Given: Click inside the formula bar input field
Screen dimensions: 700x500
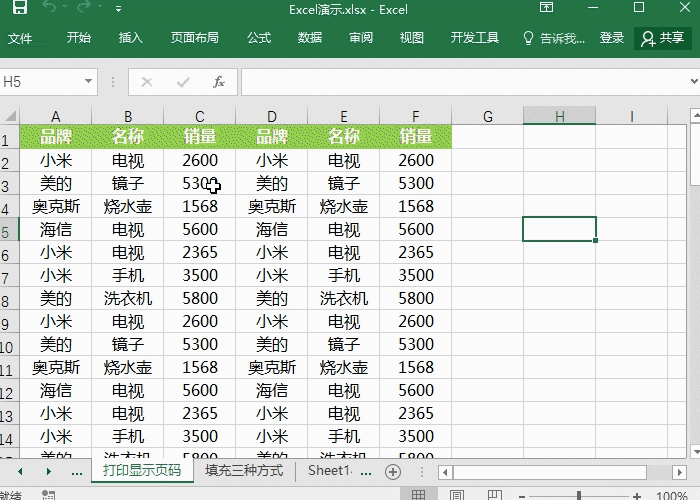Looking at the screenshot, I should click(460, 82).
